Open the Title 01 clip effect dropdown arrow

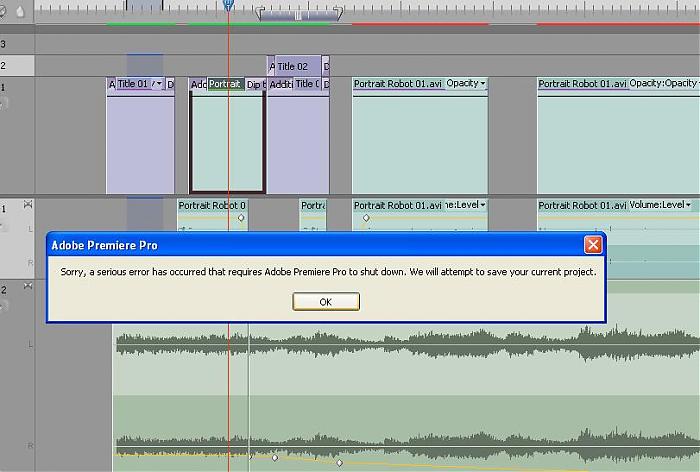click(x=159, y=83)
